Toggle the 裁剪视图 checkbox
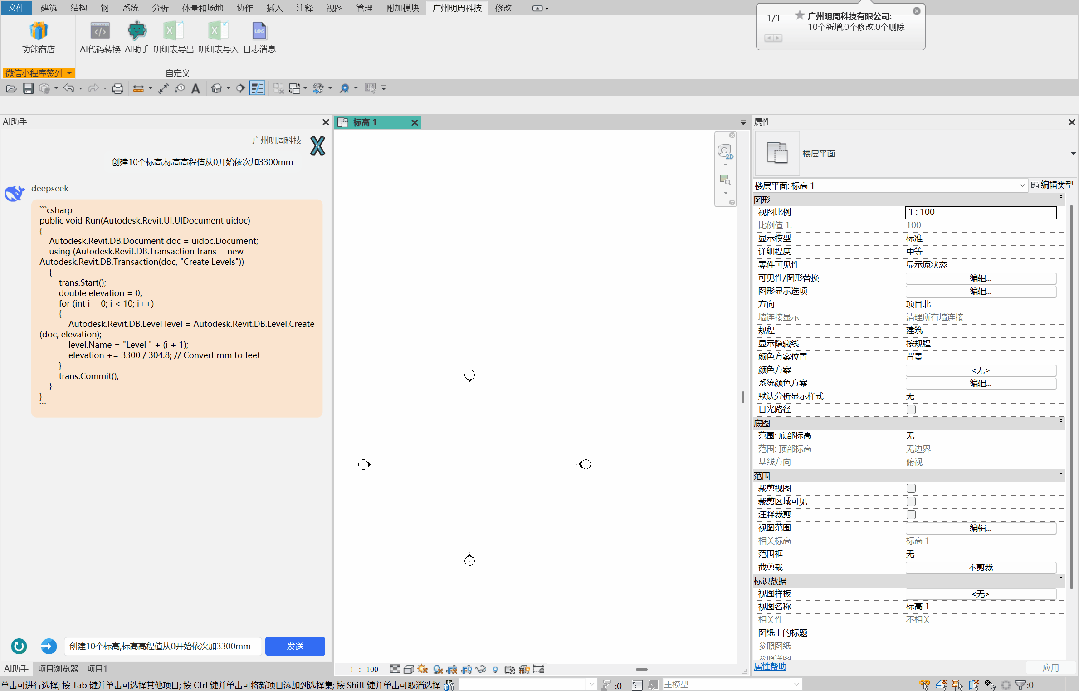The width and height of the screenshot is (1079, 691). (911, 488)
